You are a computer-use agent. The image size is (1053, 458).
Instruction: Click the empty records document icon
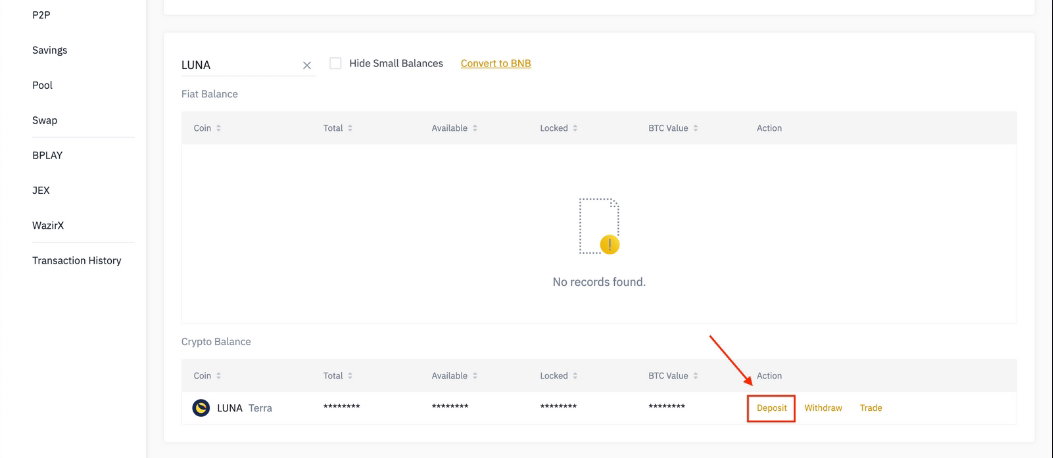(599, 226)
